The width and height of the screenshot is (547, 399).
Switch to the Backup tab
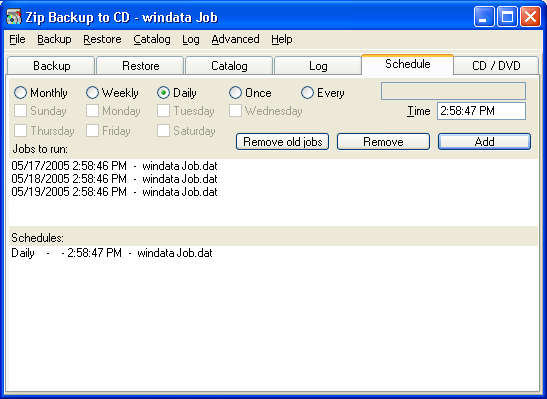pos(51,66)
